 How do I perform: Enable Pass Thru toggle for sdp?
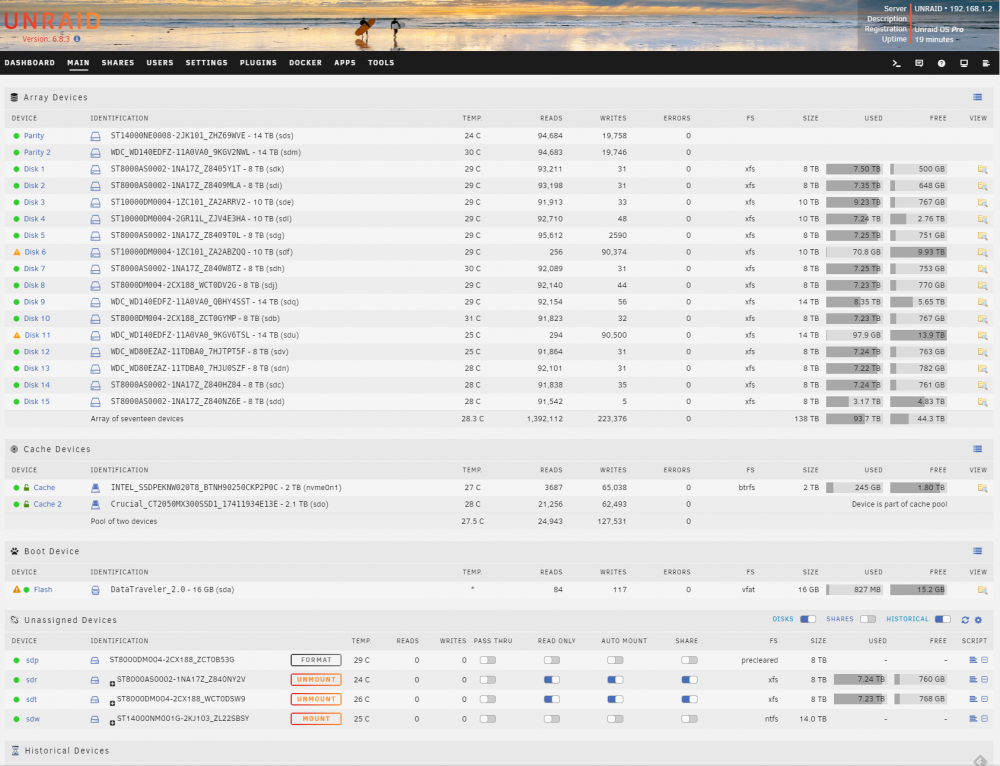coord(488,660)
